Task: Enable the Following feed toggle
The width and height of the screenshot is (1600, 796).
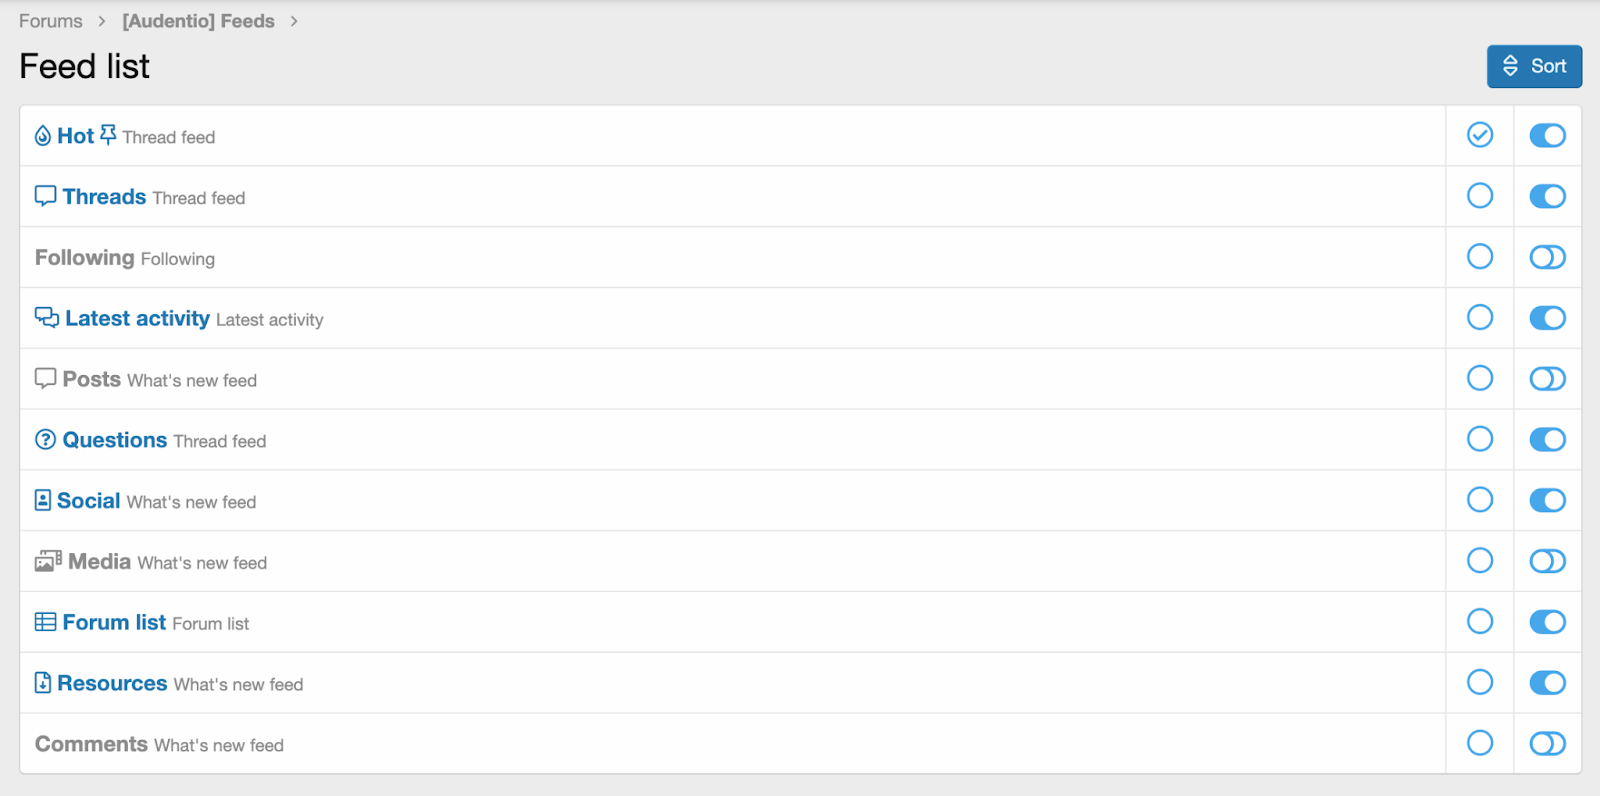Action: [x=1547, y=257]
